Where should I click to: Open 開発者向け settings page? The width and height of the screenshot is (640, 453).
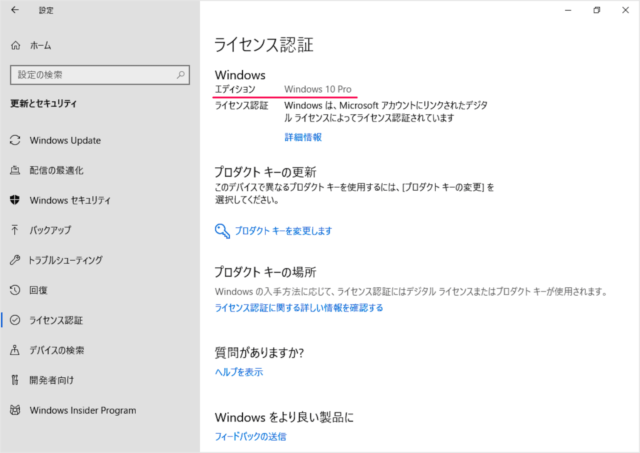pyautogui.click(x=53, y=380)
